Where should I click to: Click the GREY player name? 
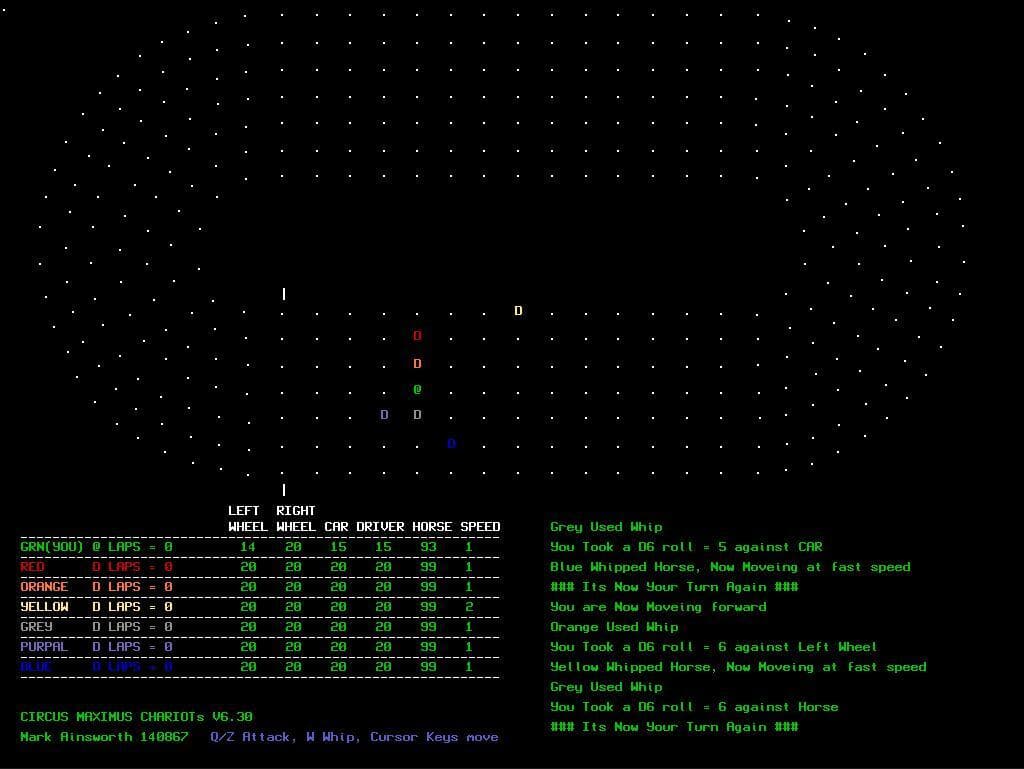[37, 627]
